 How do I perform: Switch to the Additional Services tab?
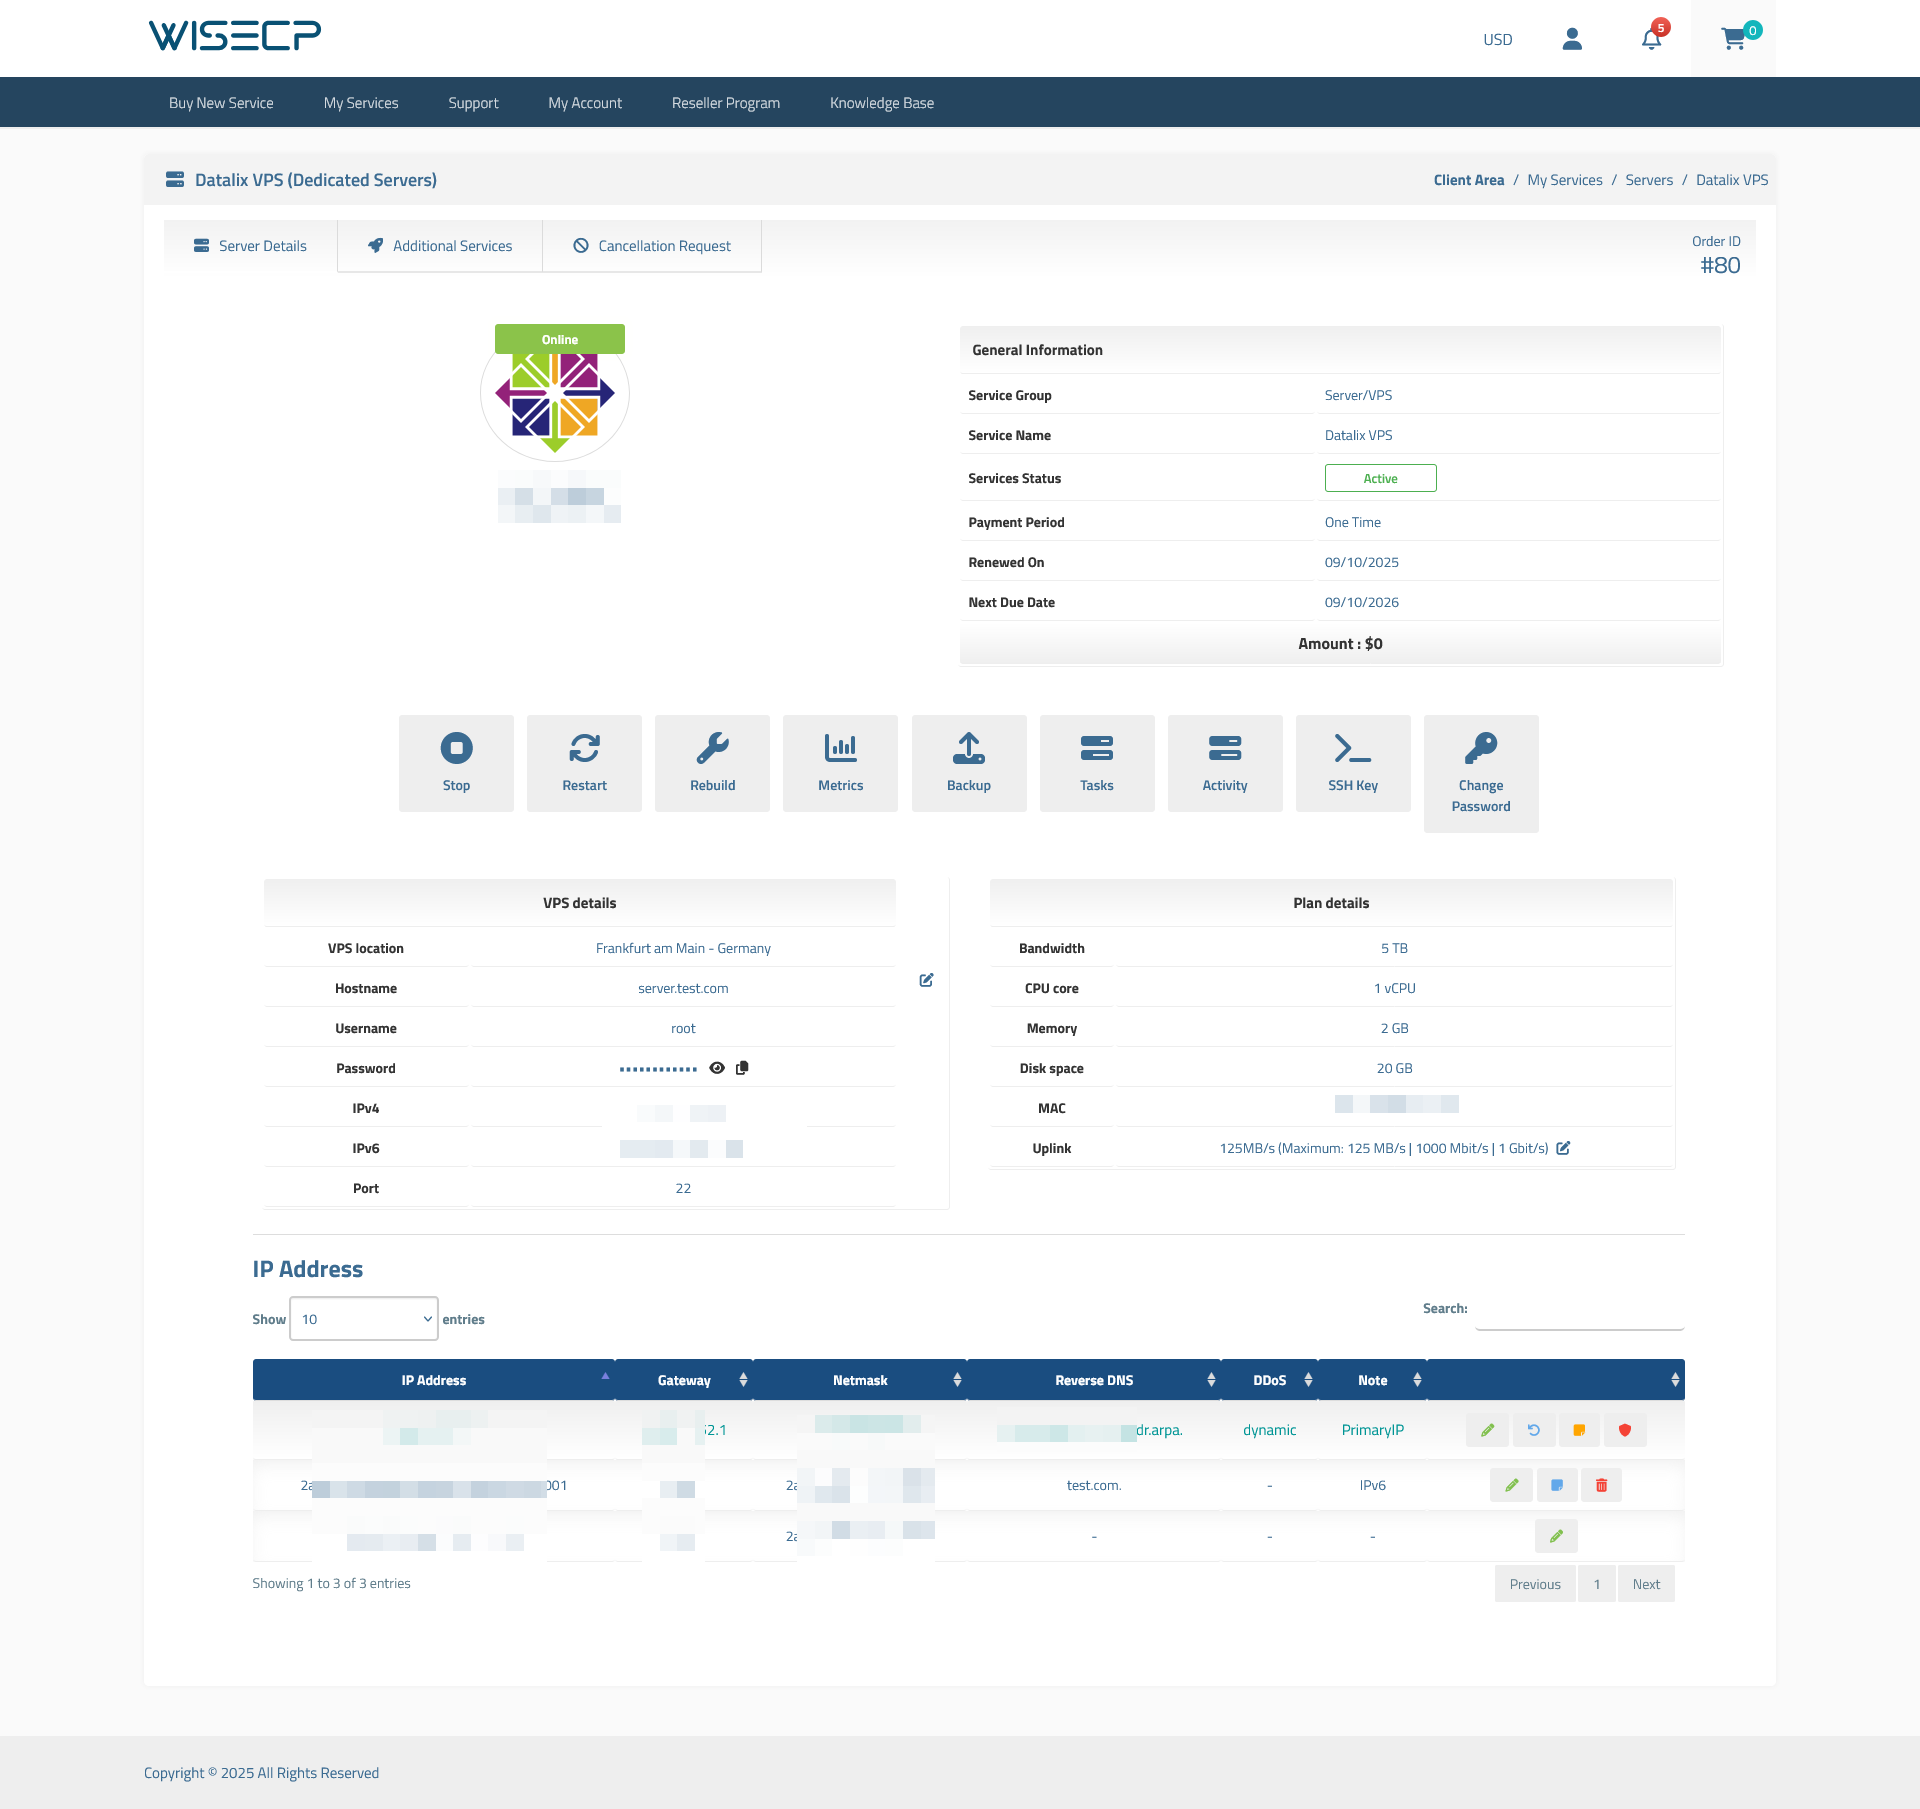point(440,246)
